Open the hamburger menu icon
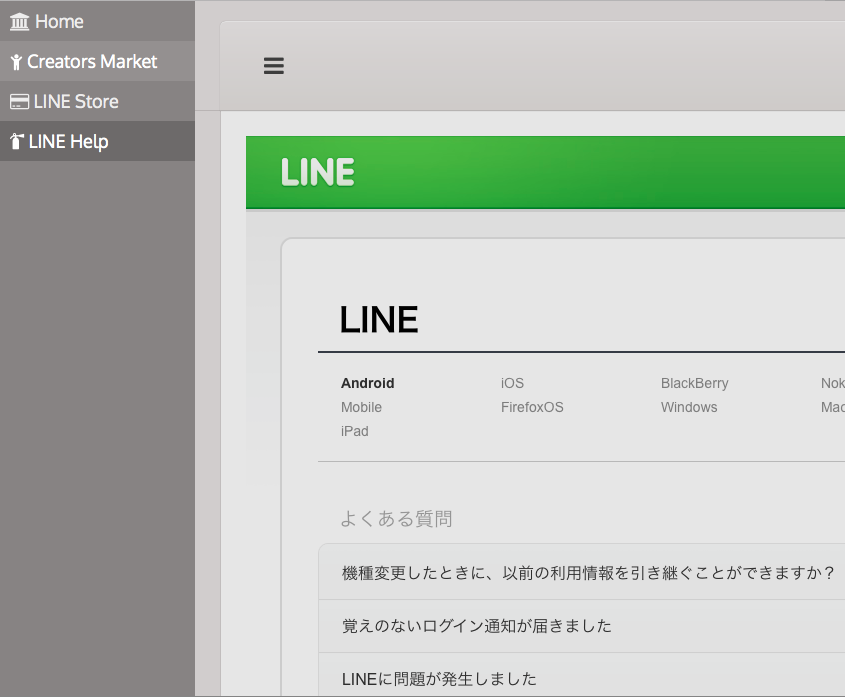845x697 pixels. [x=274, y=66]
